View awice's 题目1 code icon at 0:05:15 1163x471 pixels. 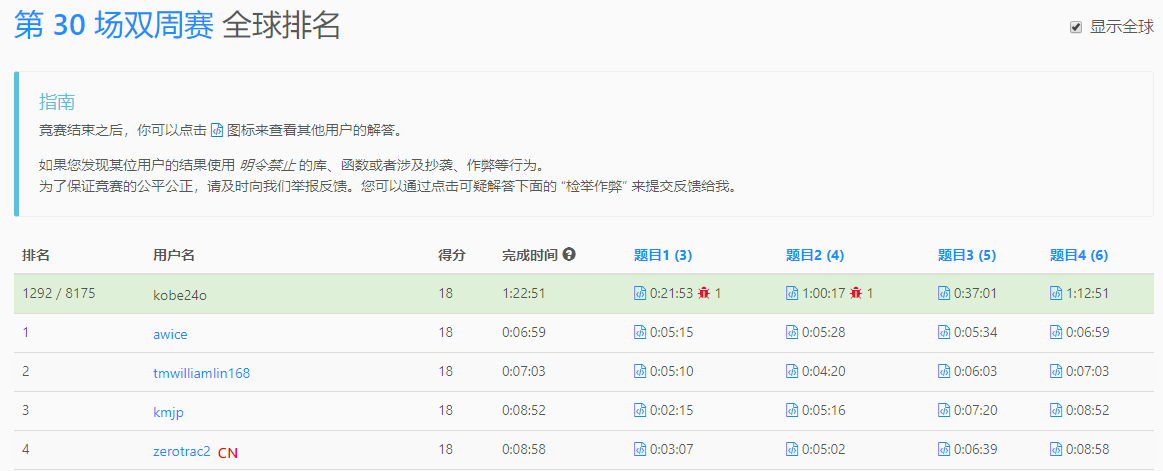pos(640,332)
